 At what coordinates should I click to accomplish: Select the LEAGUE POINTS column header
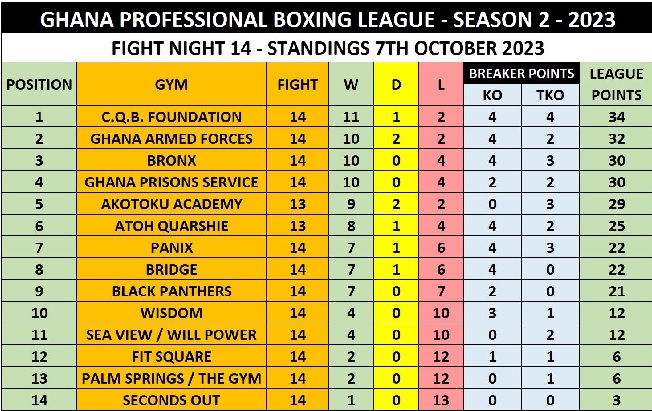click(x=616, y=84)
